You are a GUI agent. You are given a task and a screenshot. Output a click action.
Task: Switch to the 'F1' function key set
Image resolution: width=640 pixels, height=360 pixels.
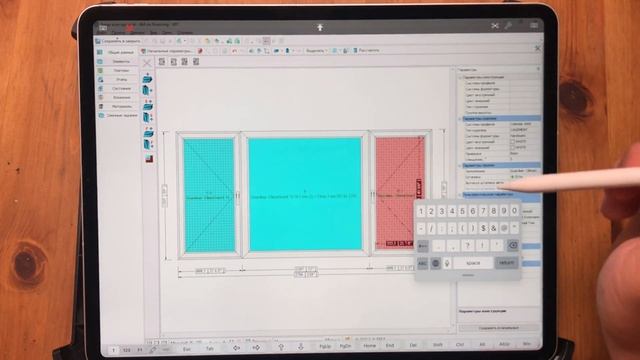coord(140,350)
